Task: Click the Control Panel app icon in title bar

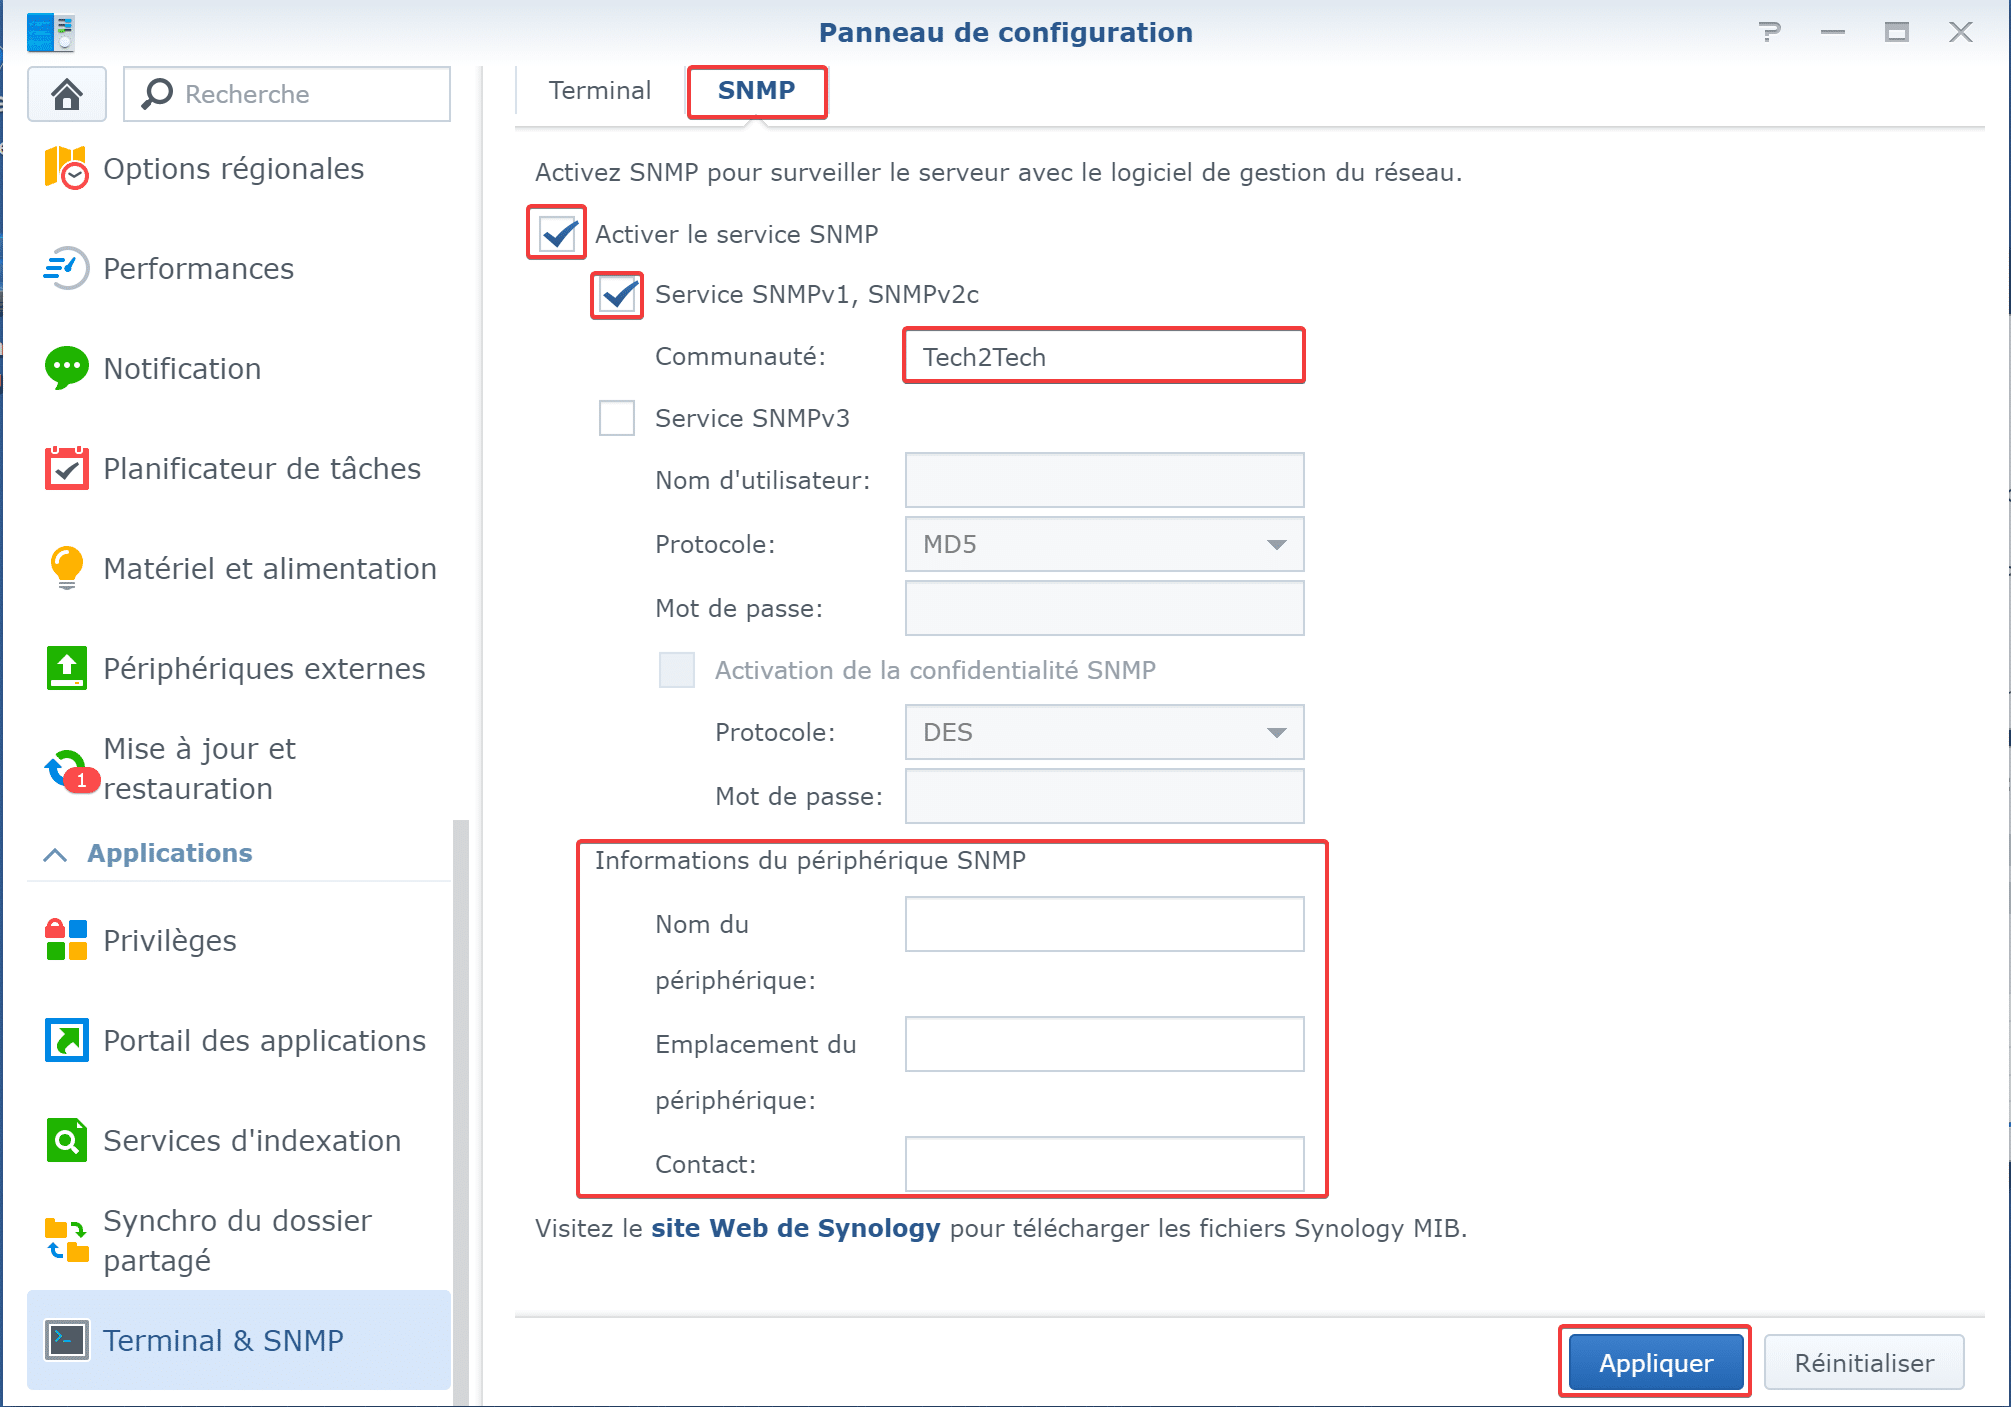Action: [51, 32]
